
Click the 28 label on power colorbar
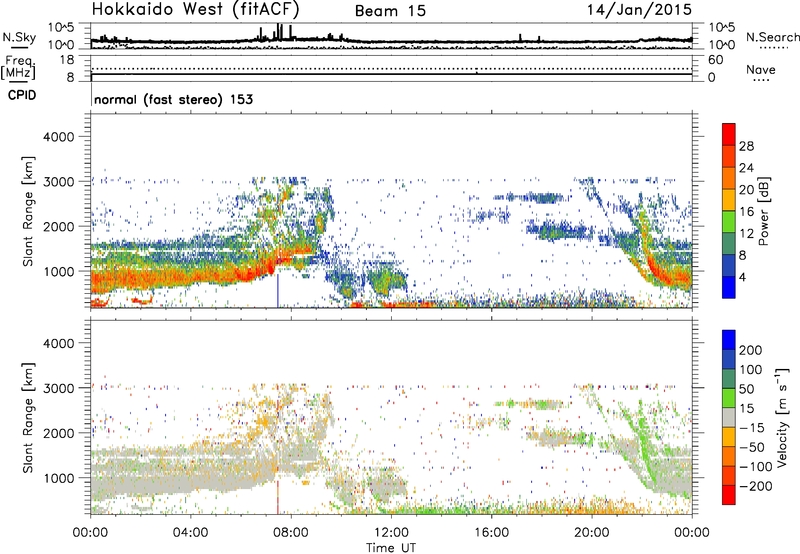[746, 146]
